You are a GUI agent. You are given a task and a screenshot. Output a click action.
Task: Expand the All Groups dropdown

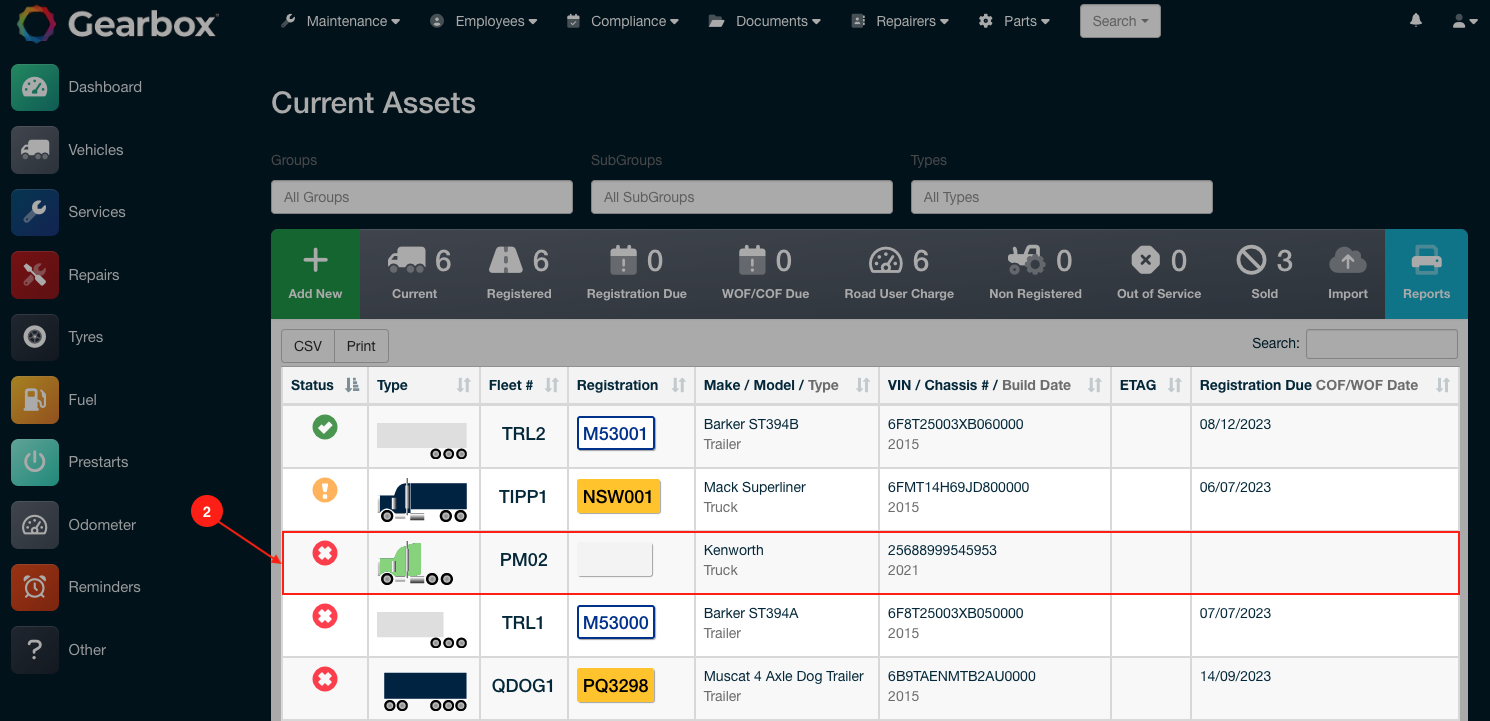(421, 197)
